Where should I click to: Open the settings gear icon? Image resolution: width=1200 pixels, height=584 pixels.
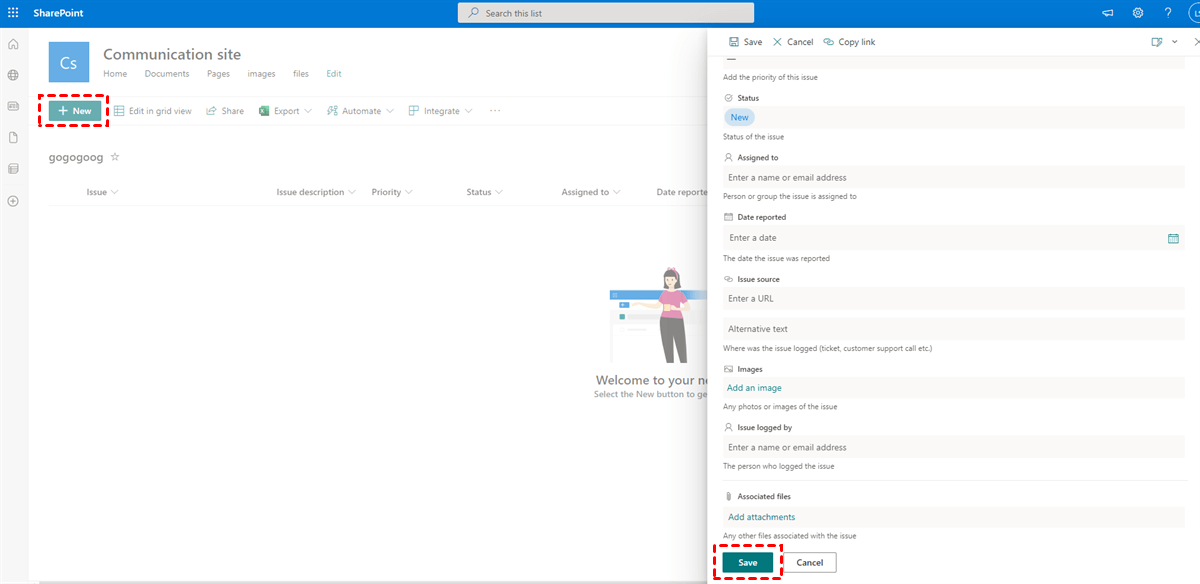pos(1138,13)
